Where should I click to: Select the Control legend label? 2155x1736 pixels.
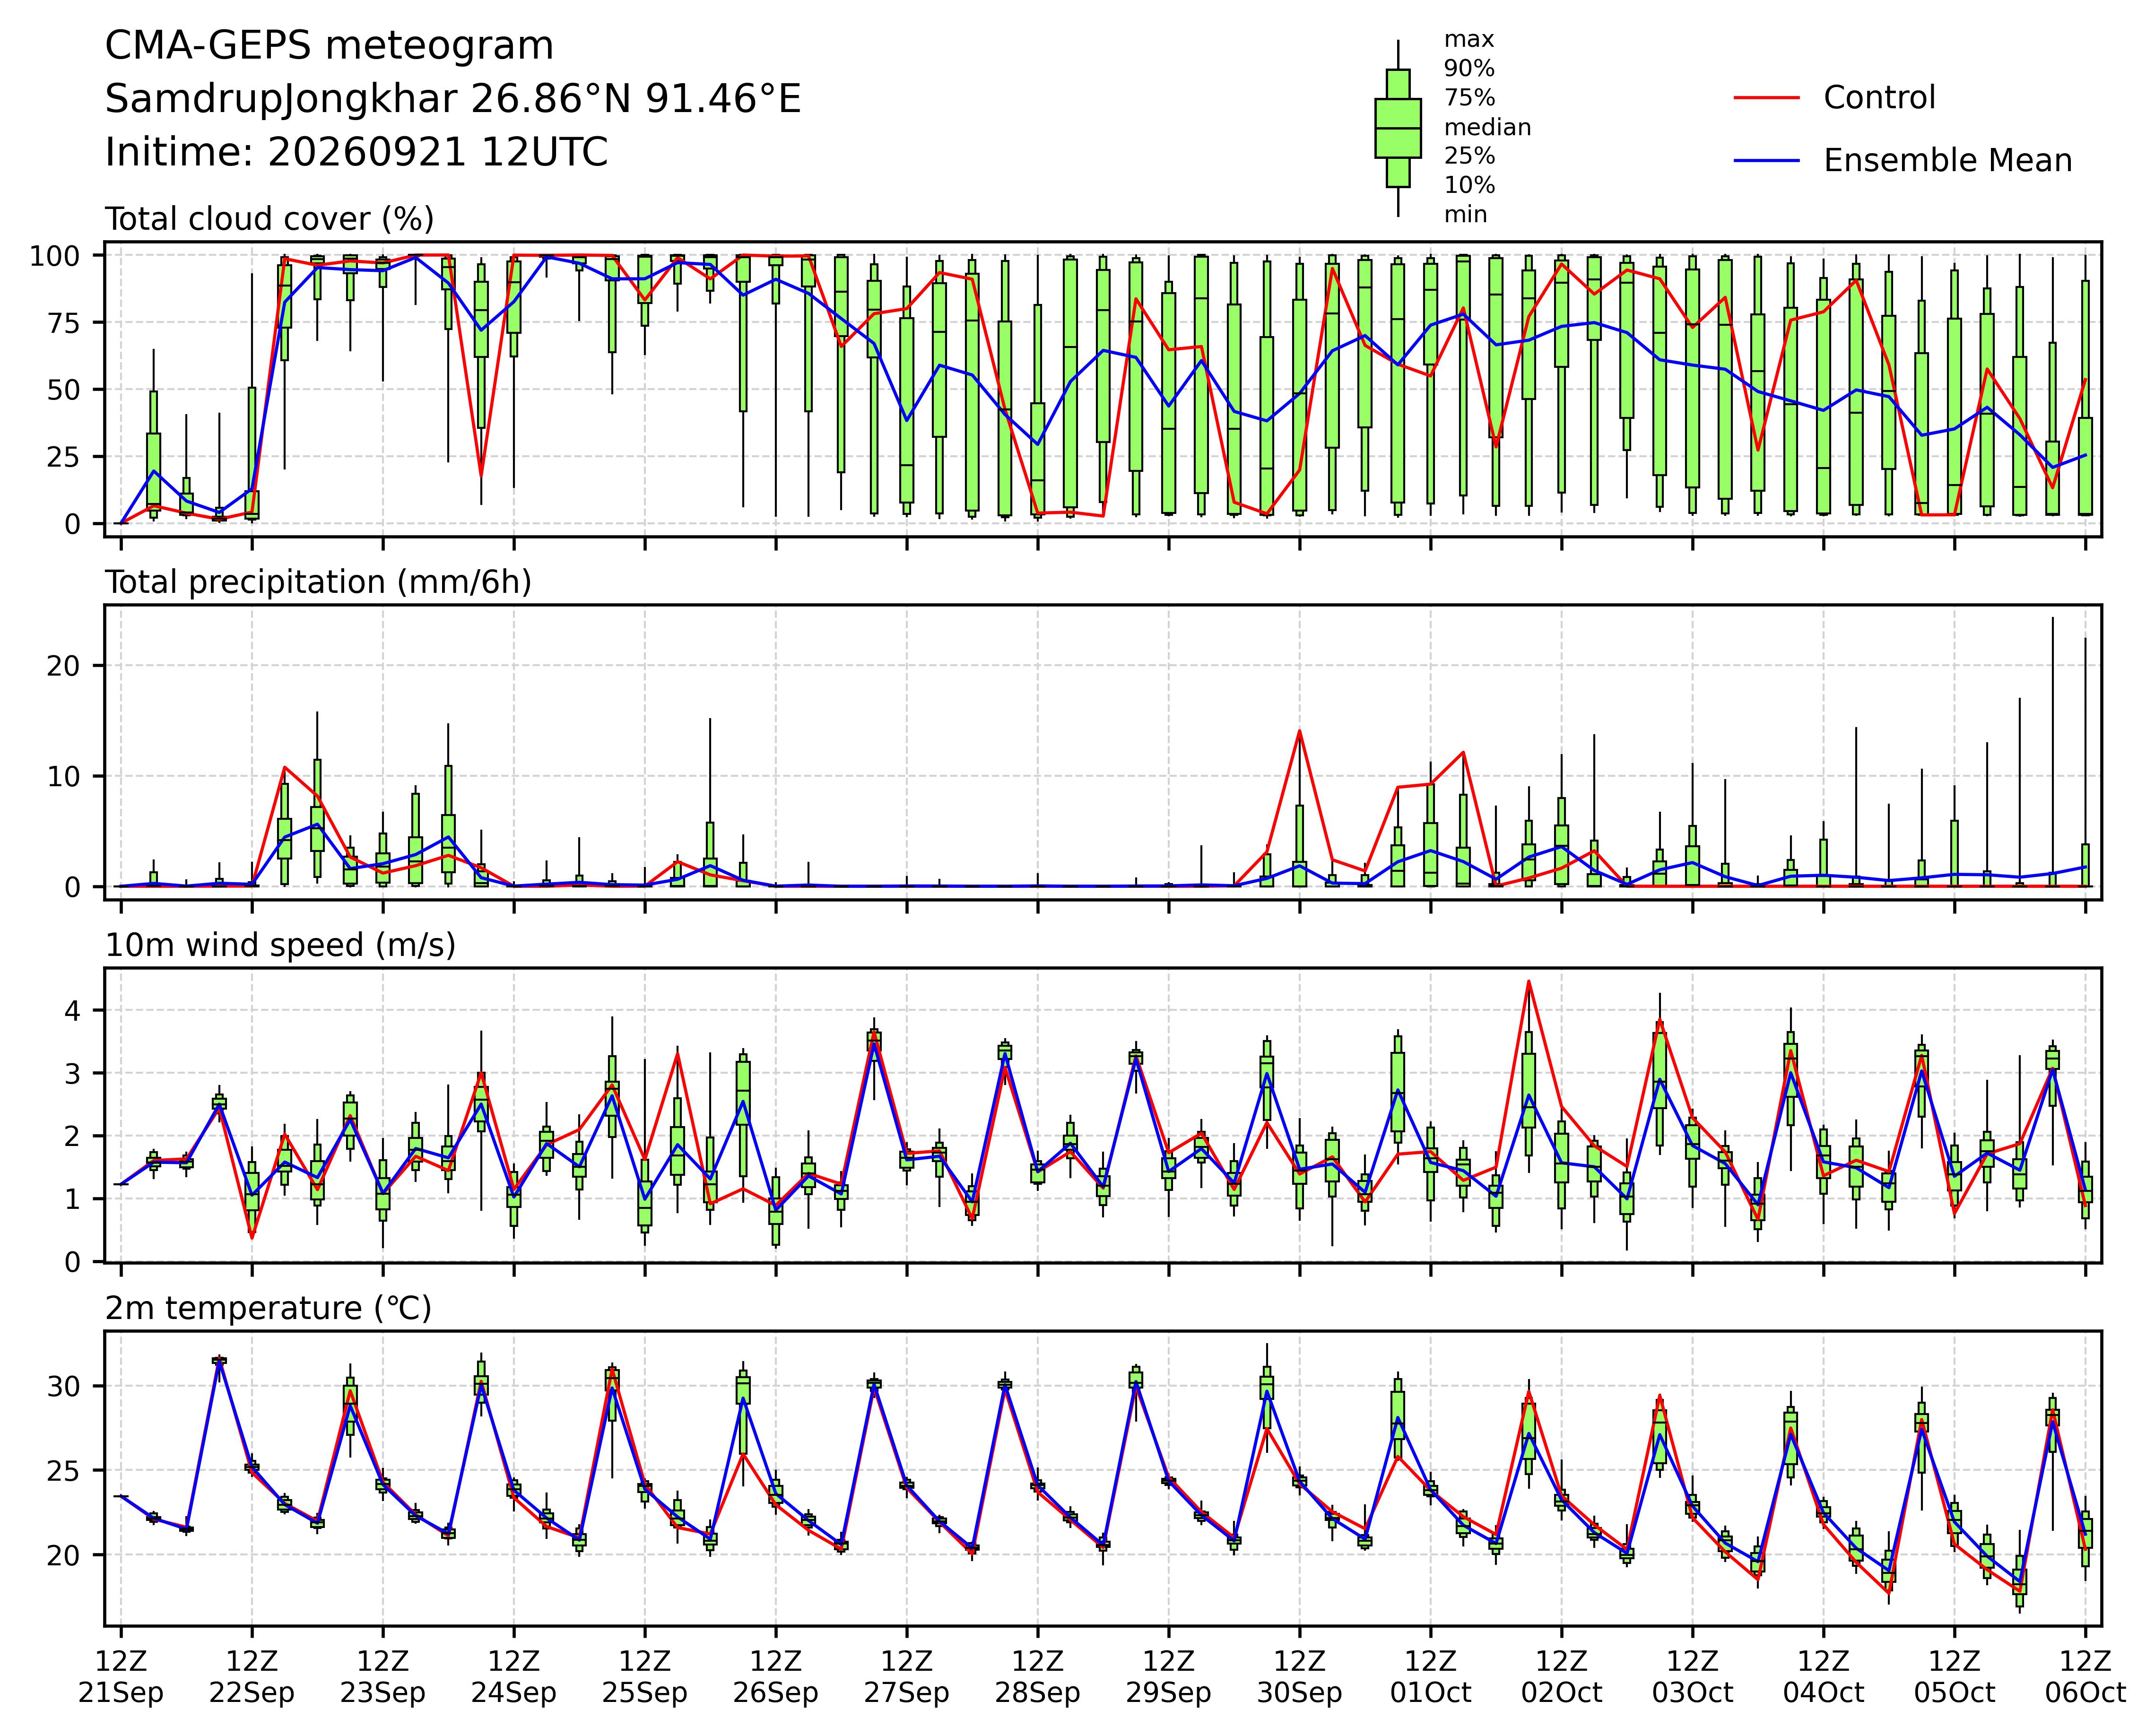1879,98
